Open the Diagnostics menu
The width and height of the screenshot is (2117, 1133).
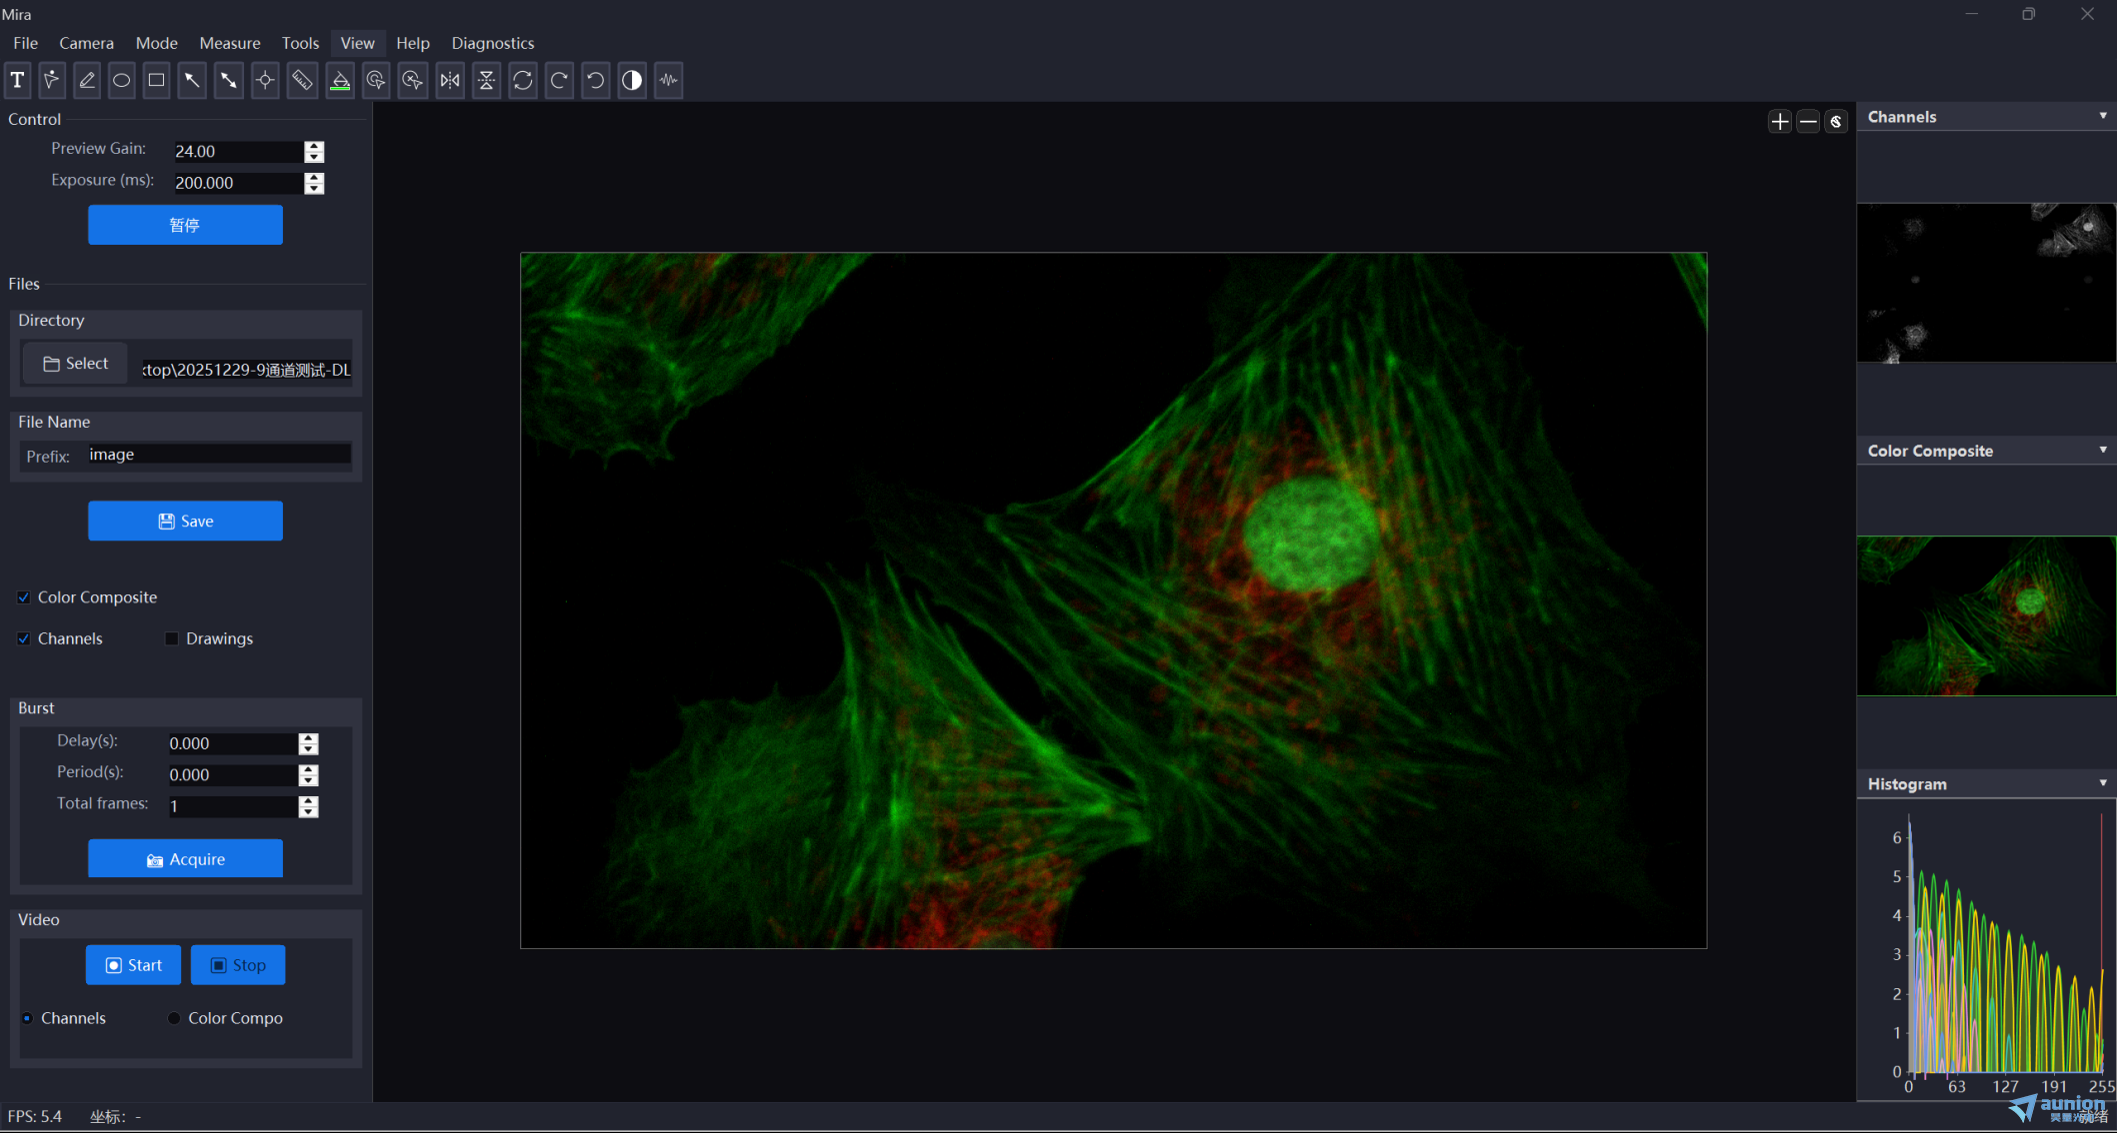(492, 43)
